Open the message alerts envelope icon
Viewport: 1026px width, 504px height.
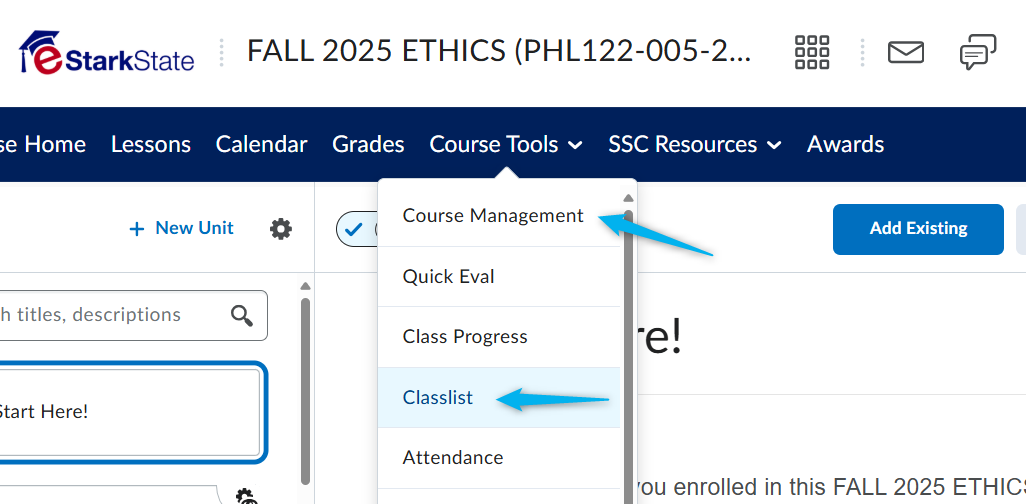[x=906, y=52]
